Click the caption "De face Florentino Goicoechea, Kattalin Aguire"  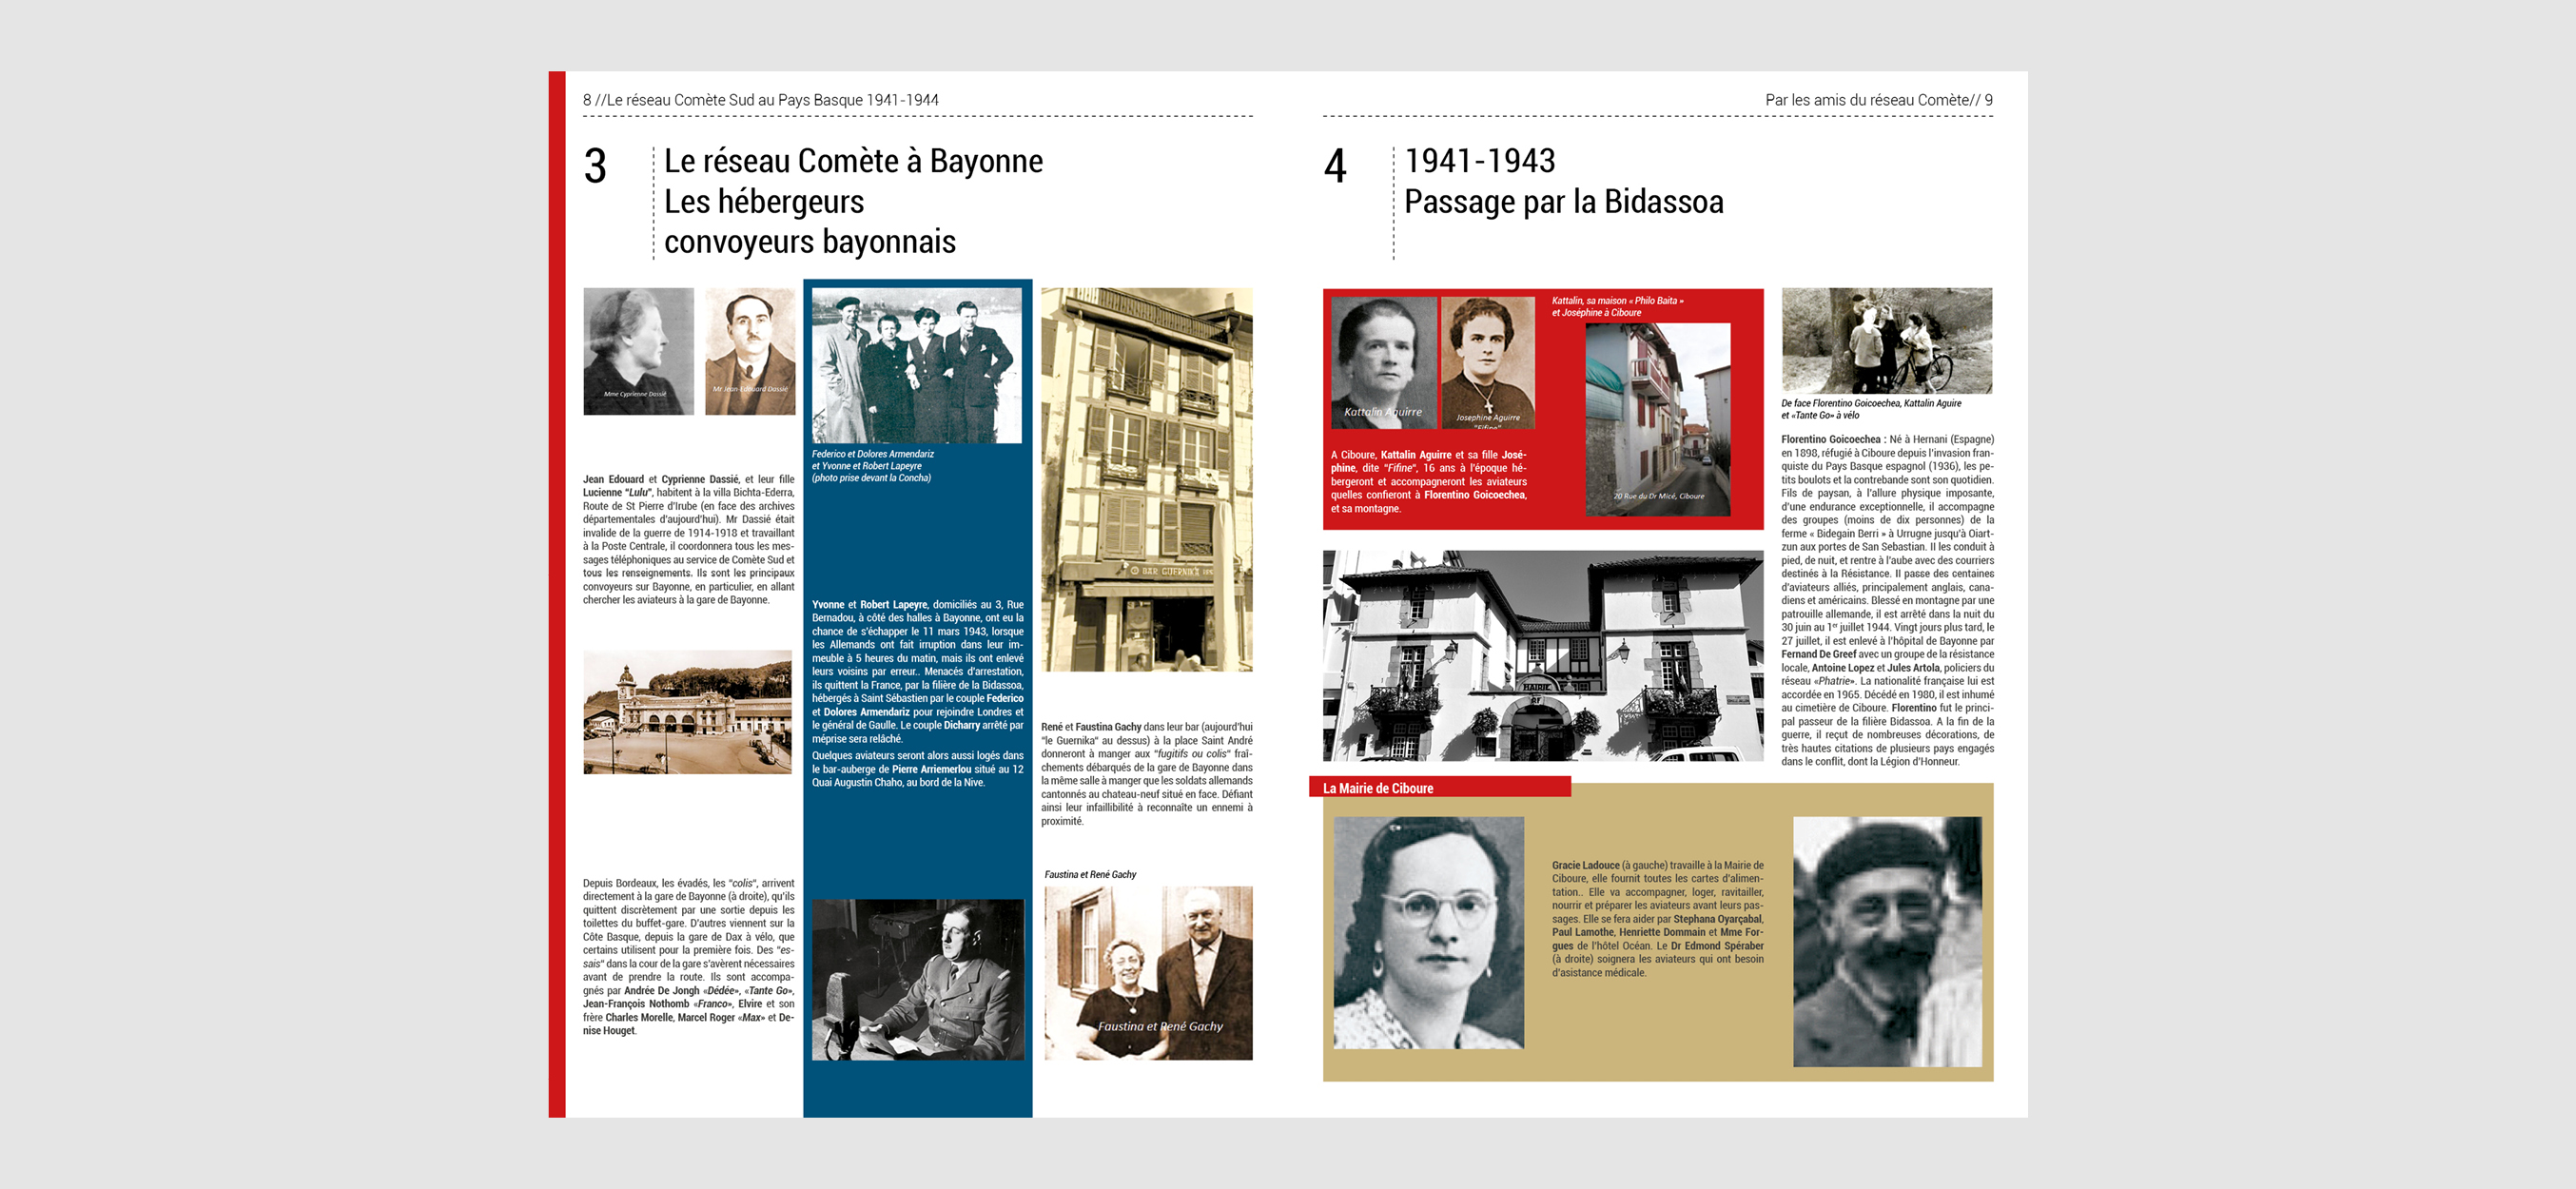[1871, 403]
